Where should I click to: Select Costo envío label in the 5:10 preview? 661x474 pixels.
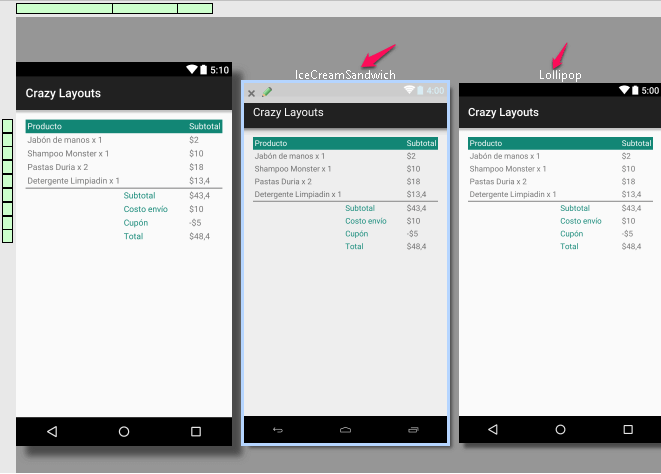(145, 209)
